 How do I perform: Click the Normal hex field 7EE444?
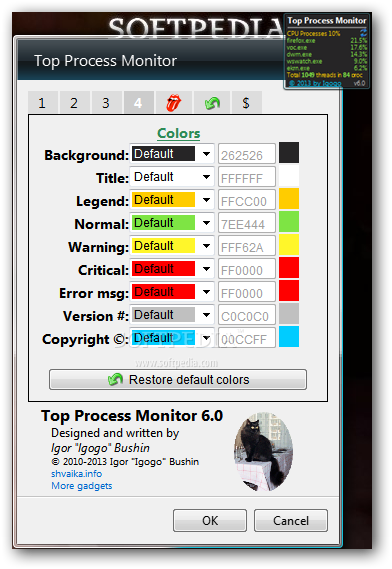point(247,223)
